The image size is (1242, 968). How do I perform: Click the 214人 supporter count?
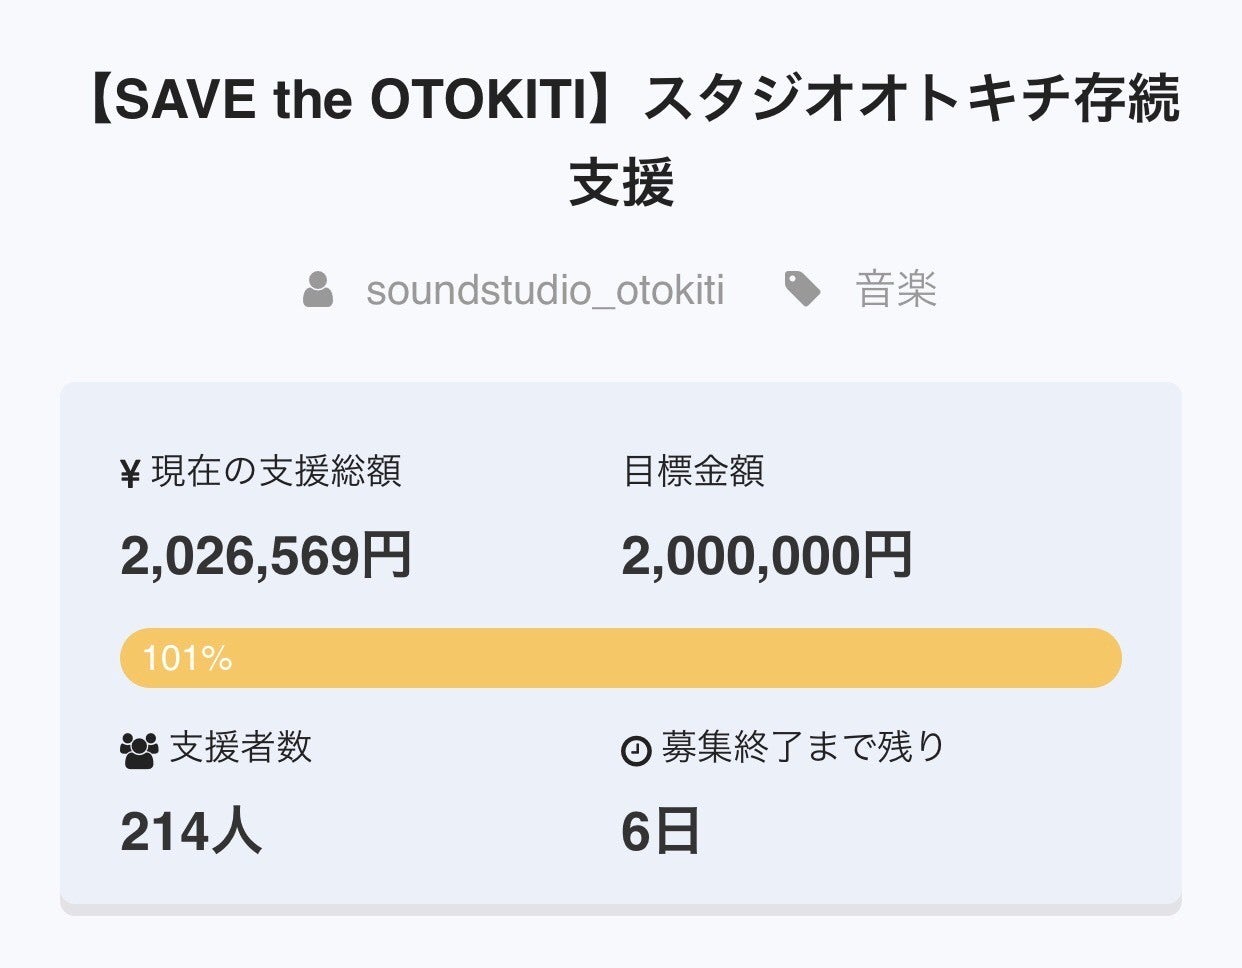tap(191, 832)
